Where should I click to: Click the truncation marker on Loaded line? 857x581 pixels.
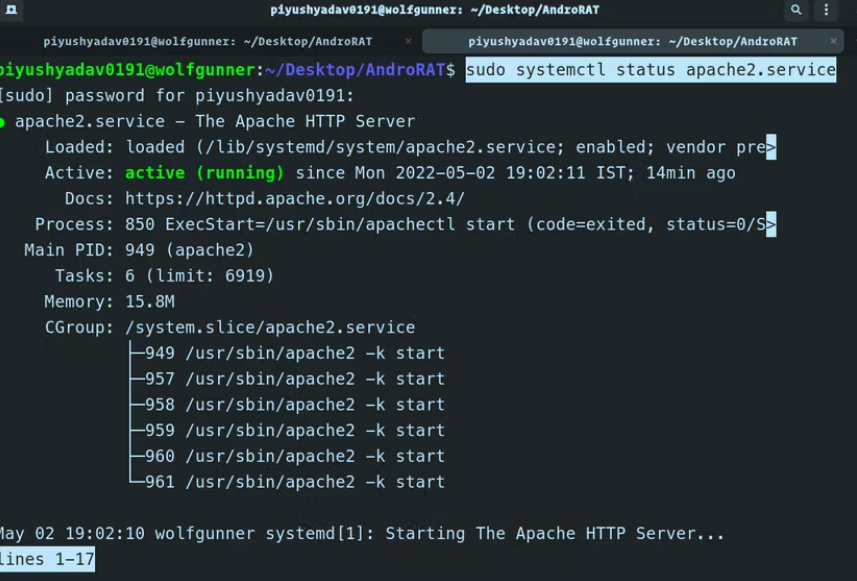tap(771, 147)
